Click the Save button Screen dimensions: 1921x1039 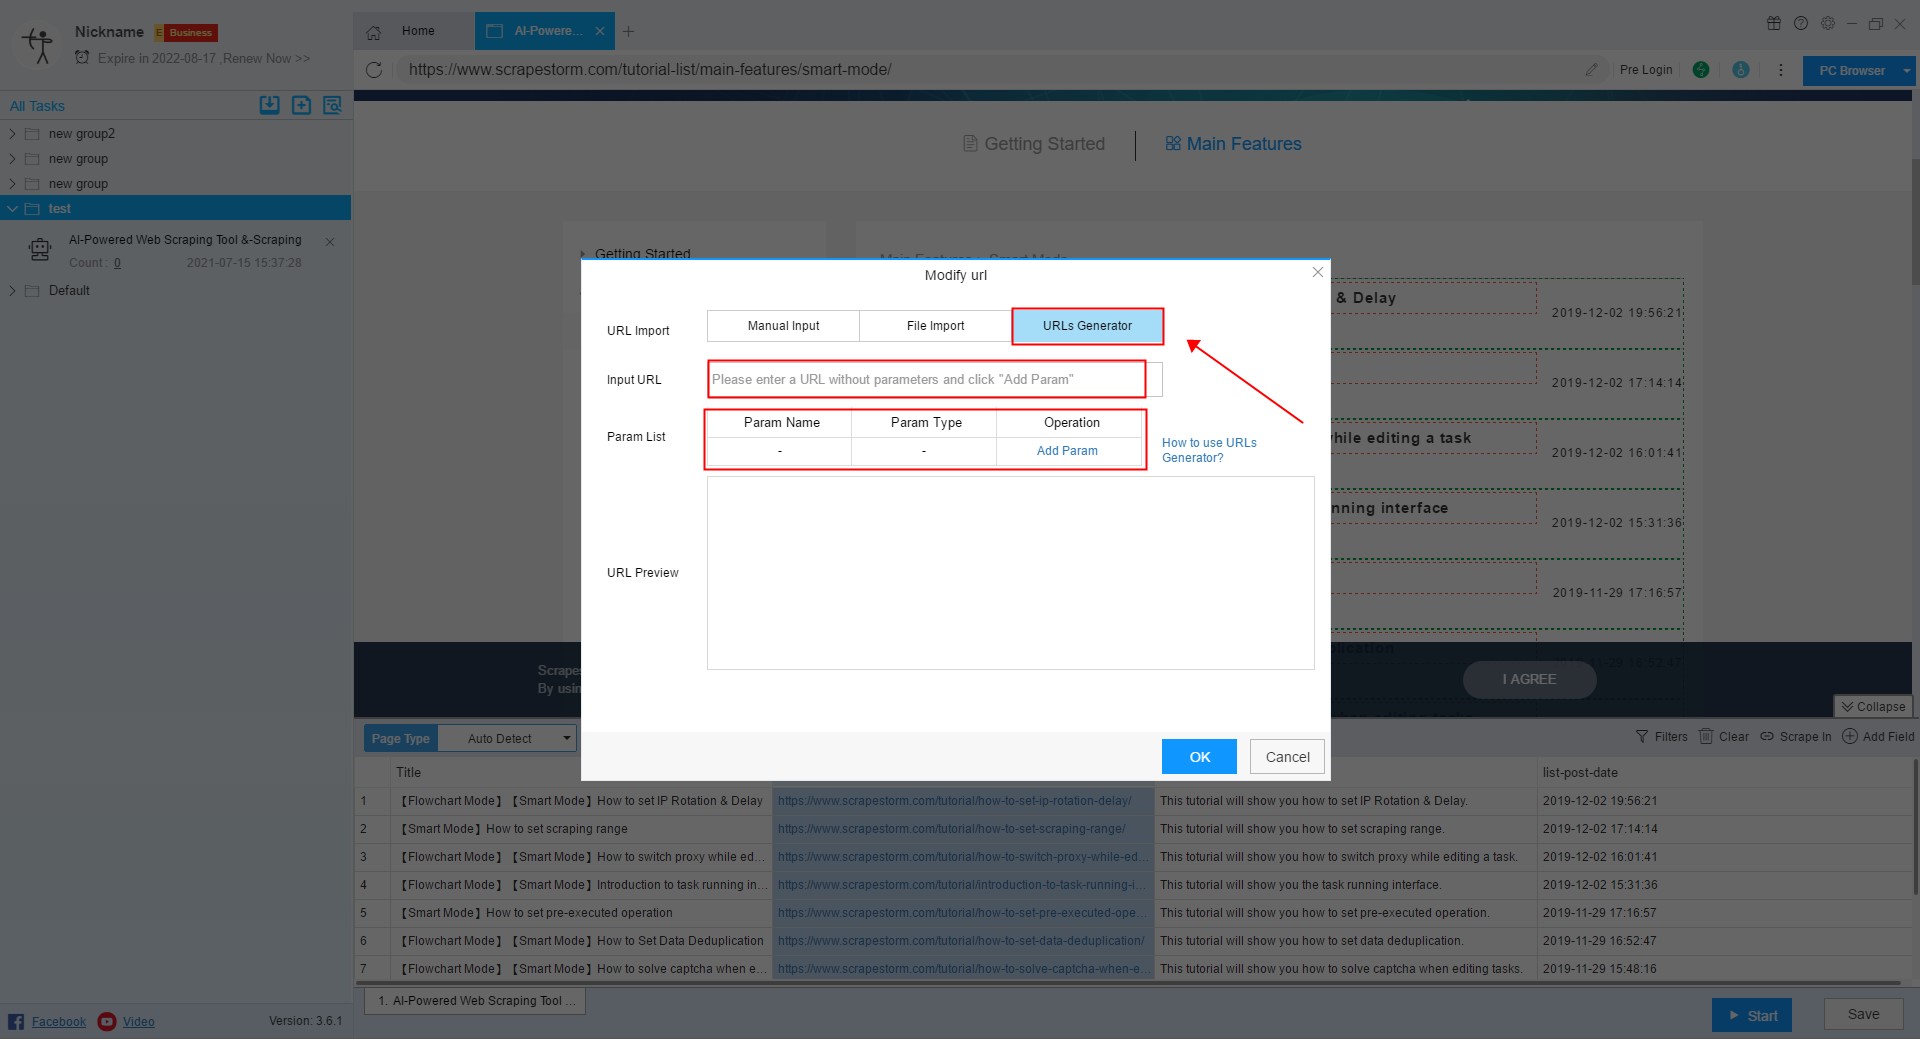coord(1863,1014)
